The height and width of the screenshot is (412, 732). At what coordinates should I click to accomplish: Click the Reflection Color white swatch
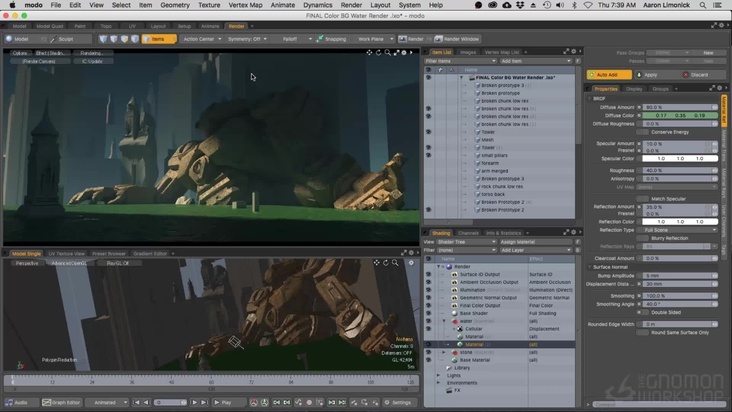(680, 222)
